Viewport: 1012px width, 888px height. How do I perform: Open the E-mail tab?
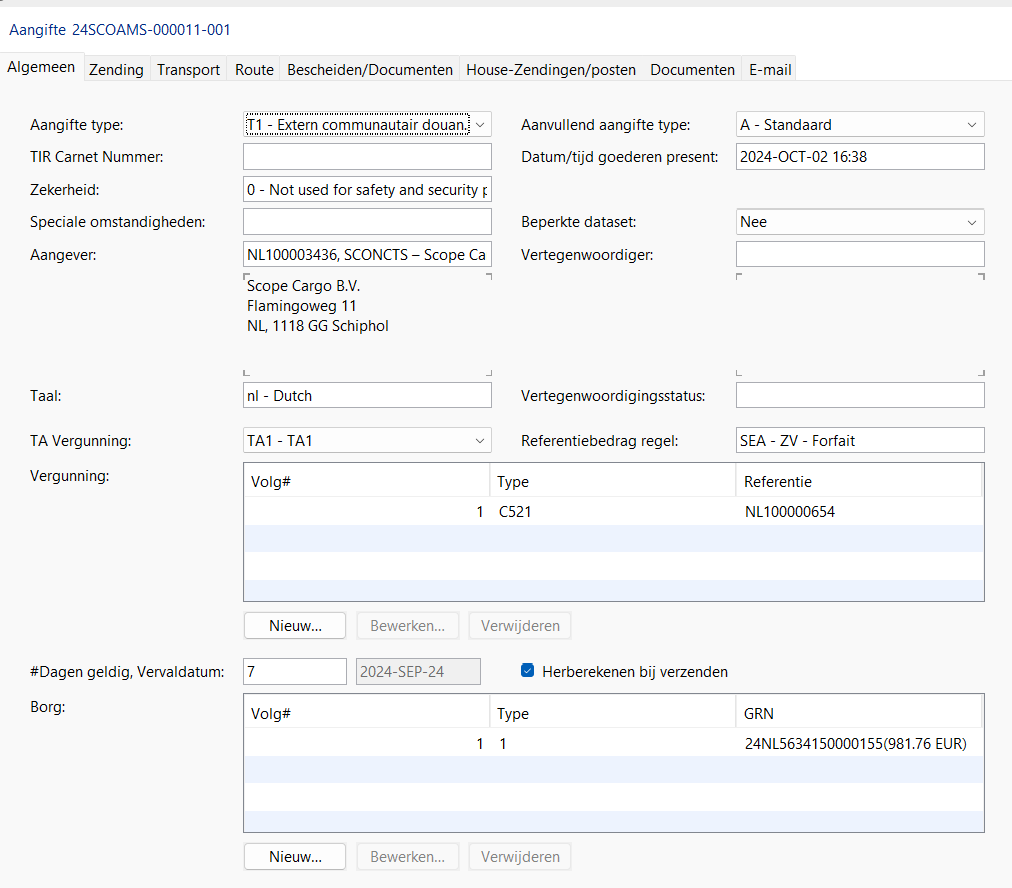tap(770, 70)
